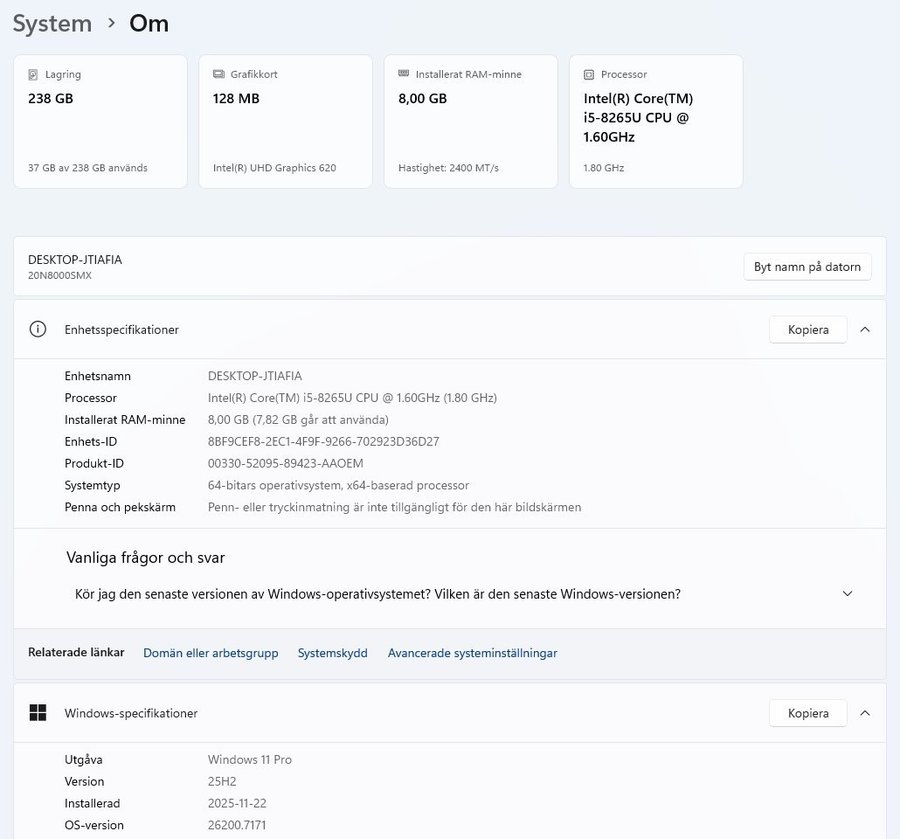
Task: Click the Om breadcrumb title
Action: pyautogui.click(x=149, y=24)
